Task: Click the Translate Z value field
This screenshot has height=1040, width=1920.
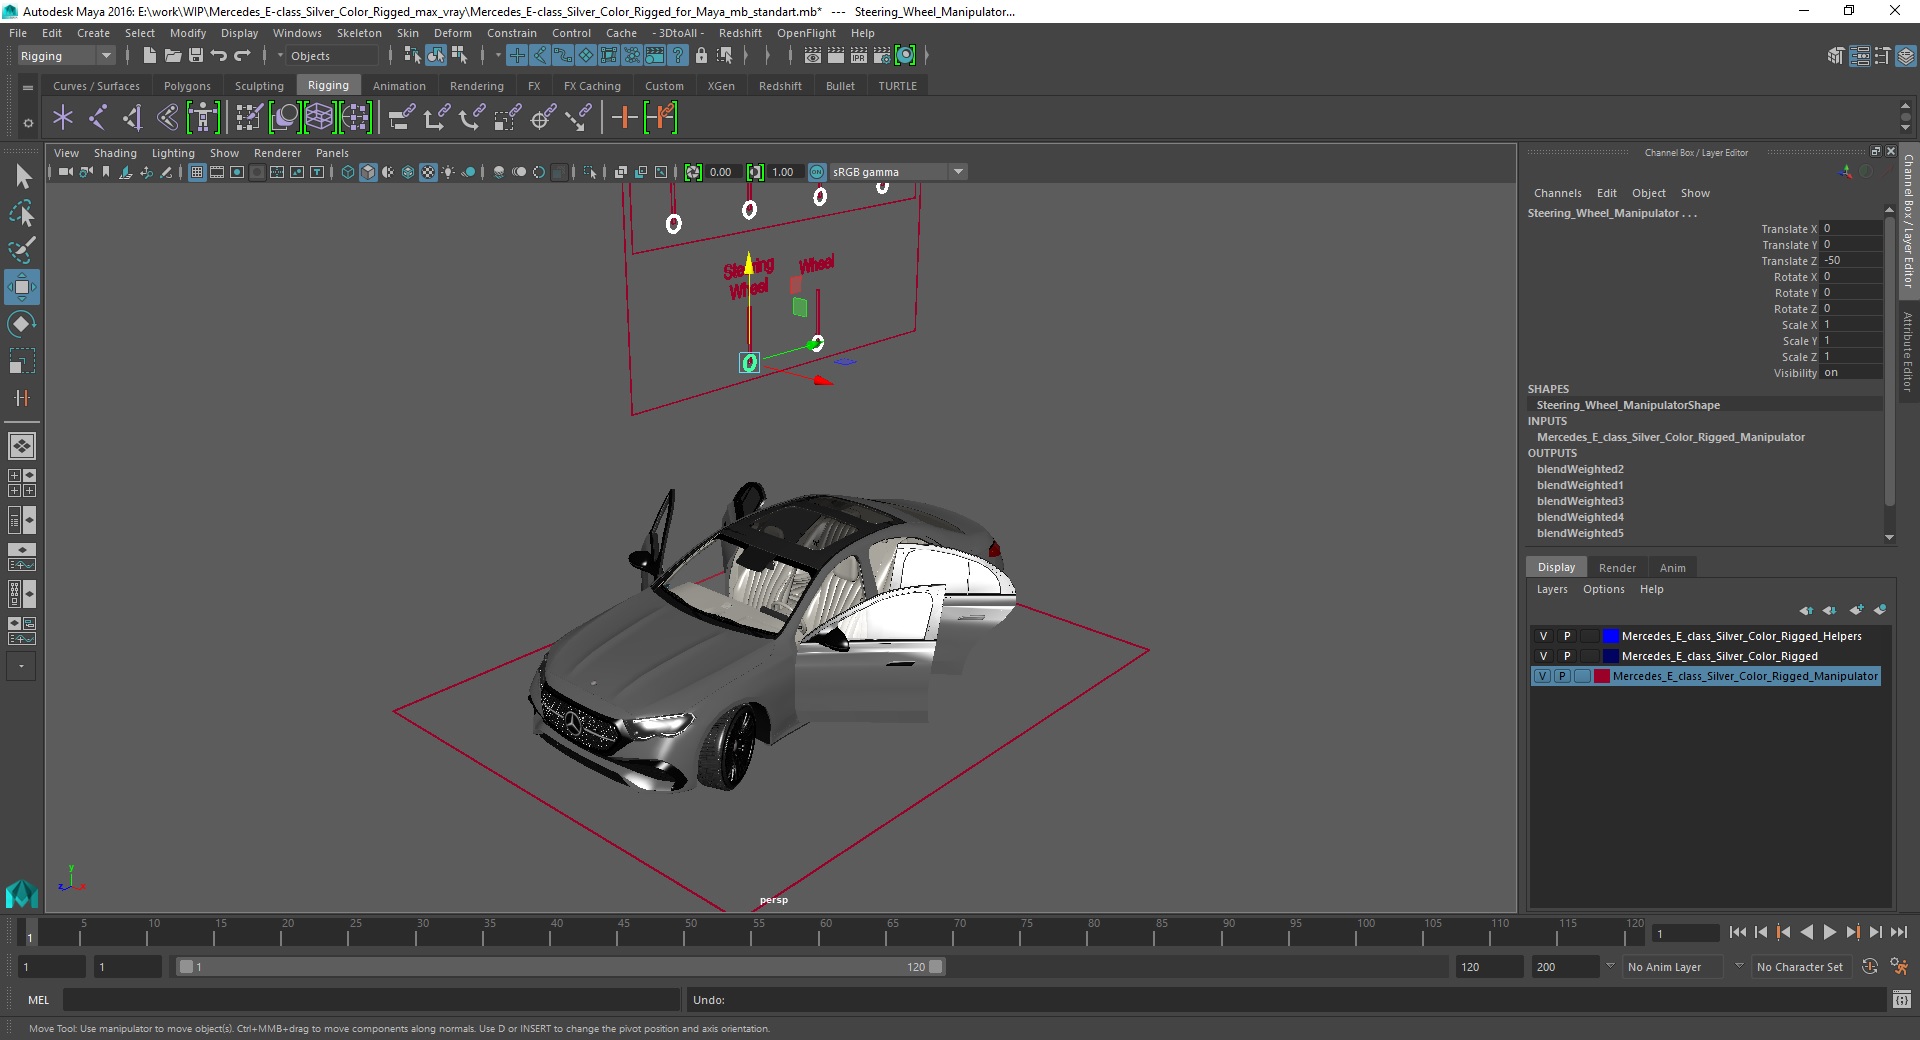Action: (x=1851, y=260)
